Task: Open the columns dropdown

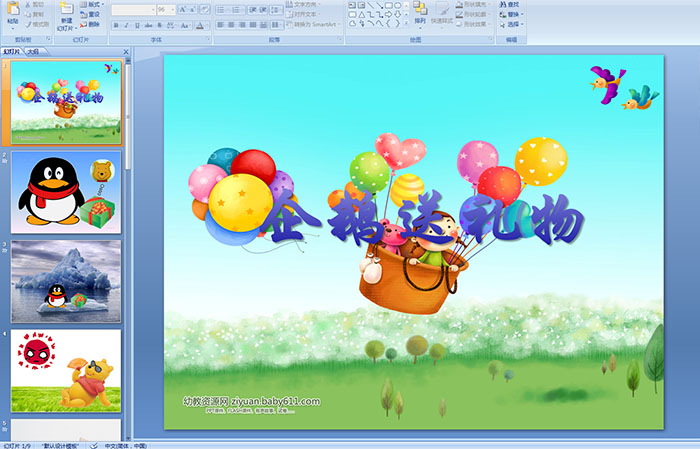Action: point(276,25)
